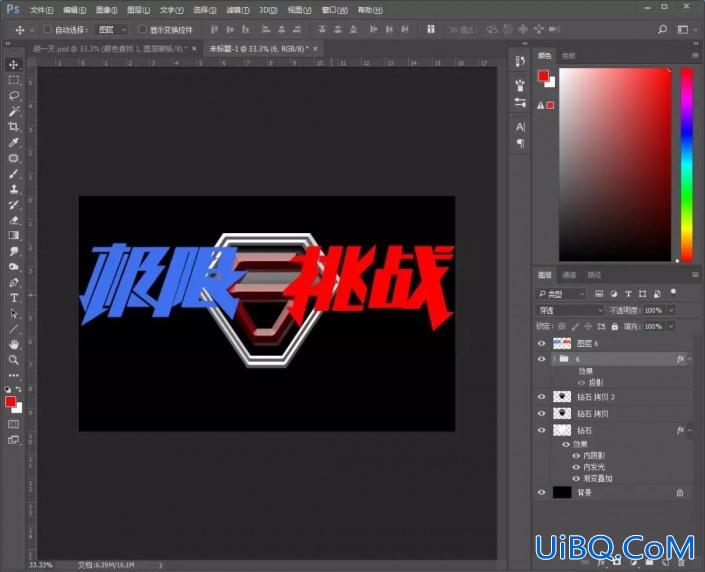The height and width of the screenshot is (572, 705).
Task: Select the Gradient tool
Action: click(x=13, y=236)
